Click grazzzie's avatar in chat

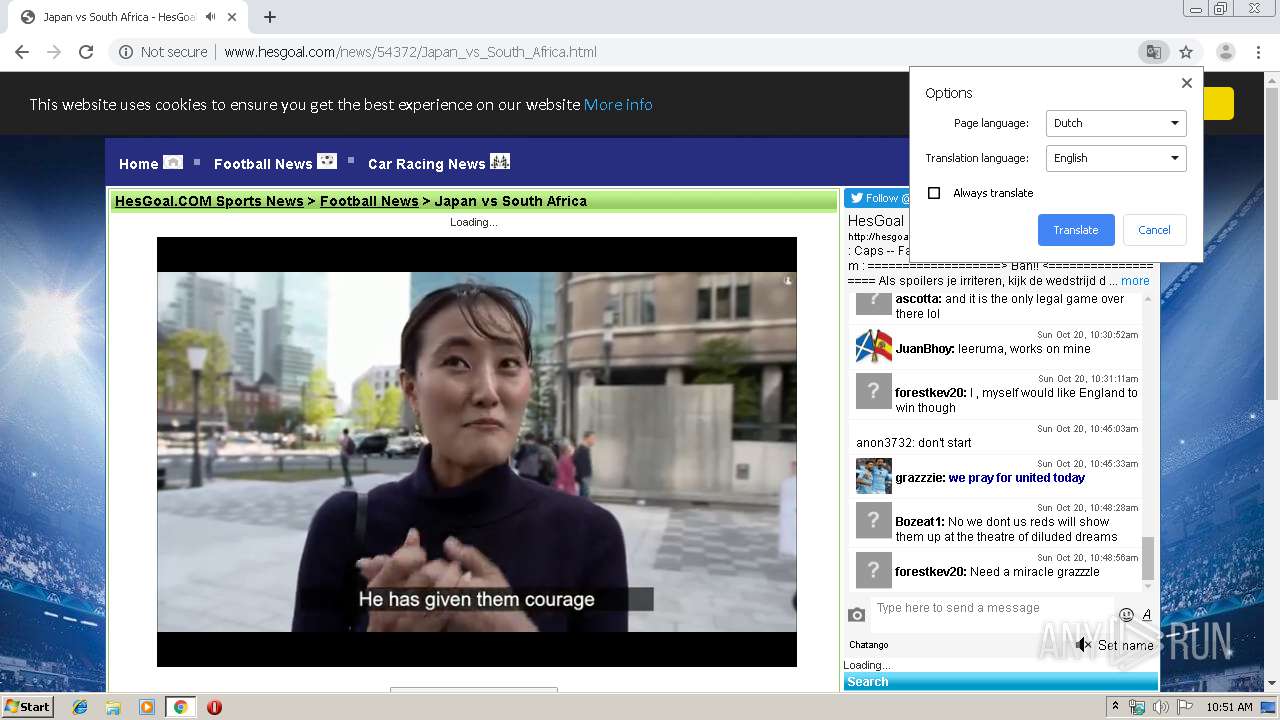873,476
